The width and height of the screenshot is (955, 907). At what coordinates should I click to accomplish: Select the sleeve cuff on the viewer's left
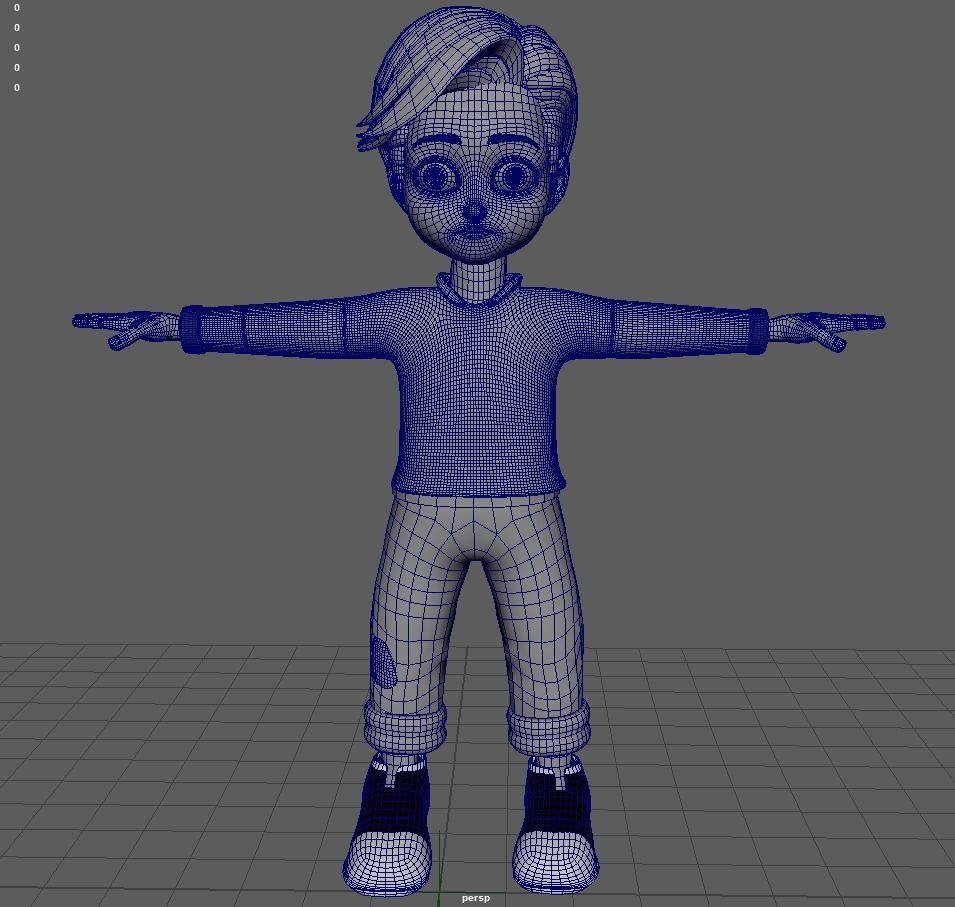coord(192,330)
